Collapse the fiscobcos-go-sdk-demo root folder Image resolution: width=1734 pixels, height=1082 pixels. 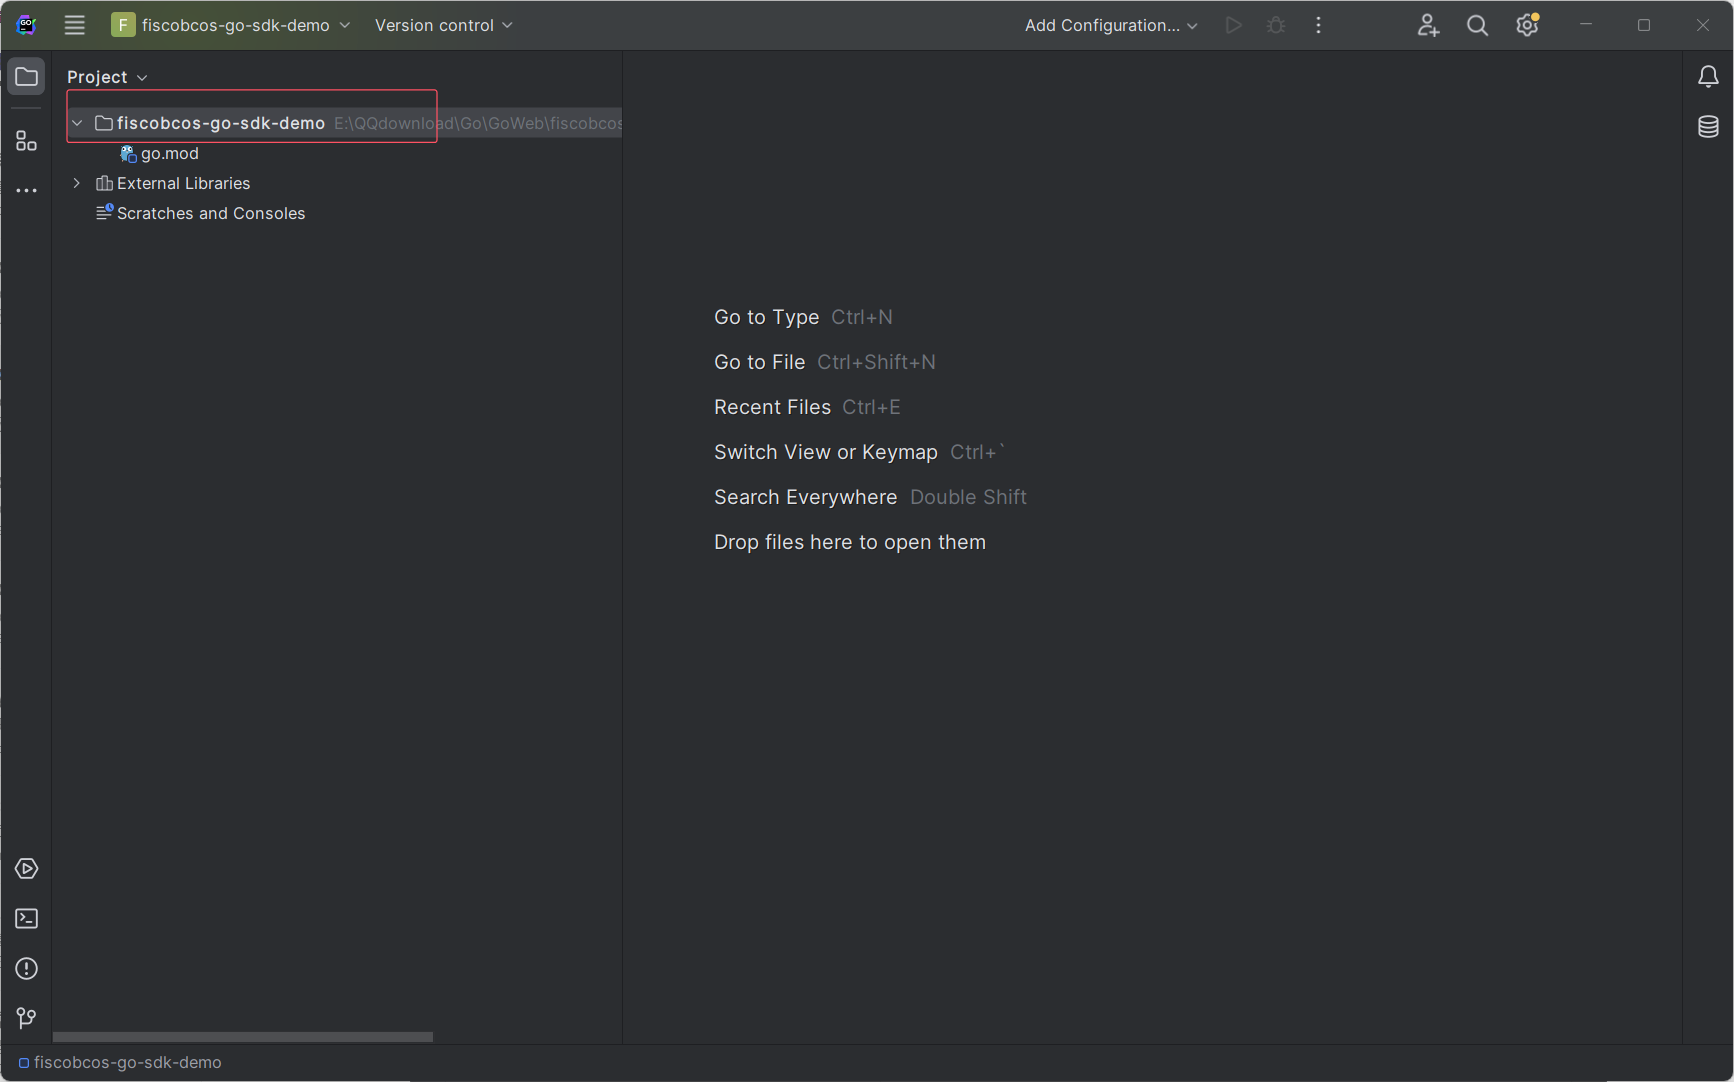(x=77, y=123)
